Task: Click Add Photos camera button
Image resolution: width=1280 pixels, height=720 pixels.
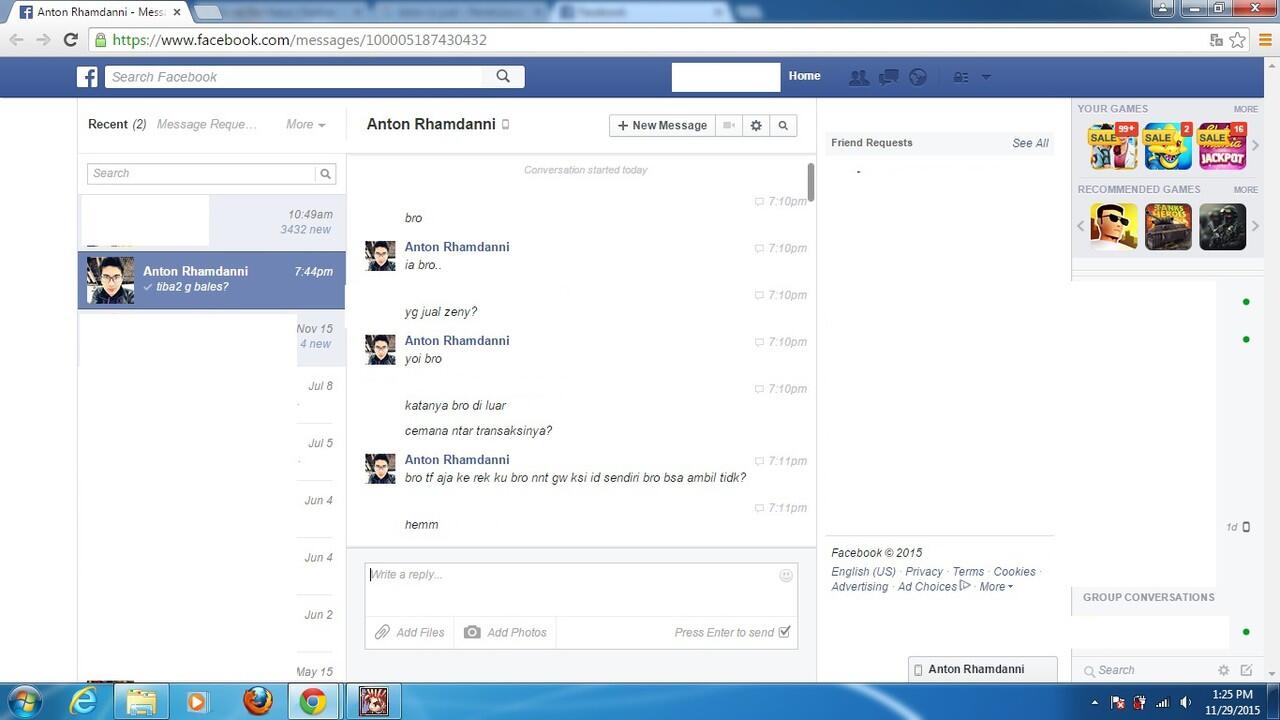Action: pos(505,632)
